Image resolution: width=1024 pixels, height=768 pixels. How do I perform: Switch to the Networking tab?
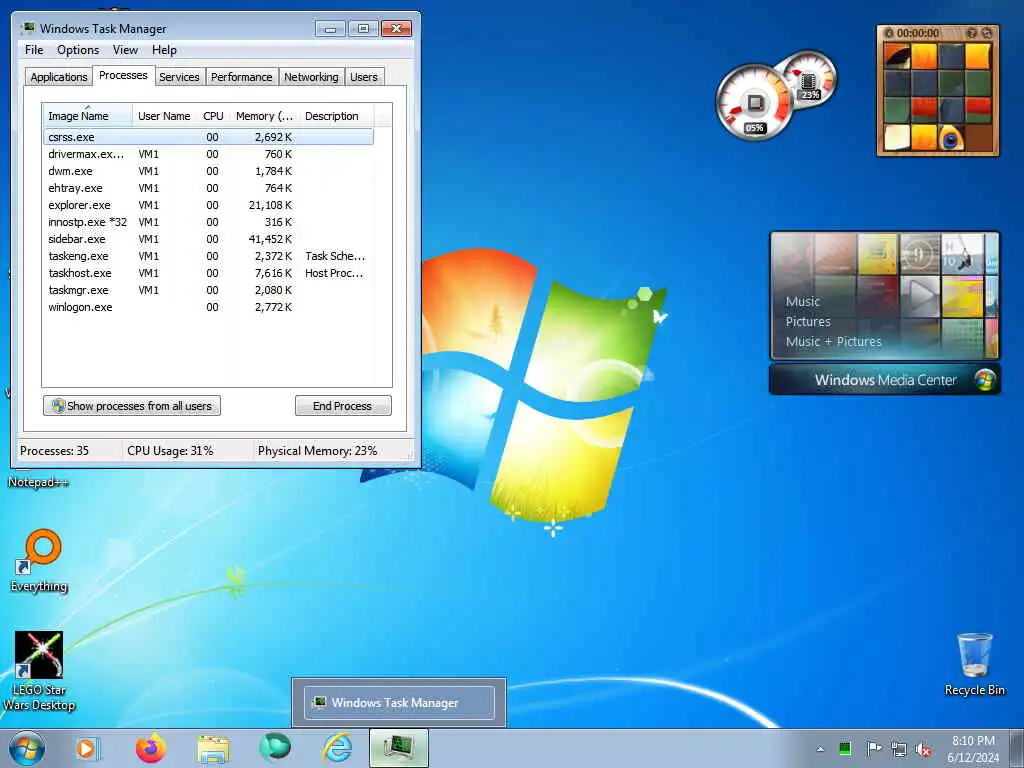pyautogui.click(x=312, y=77)
